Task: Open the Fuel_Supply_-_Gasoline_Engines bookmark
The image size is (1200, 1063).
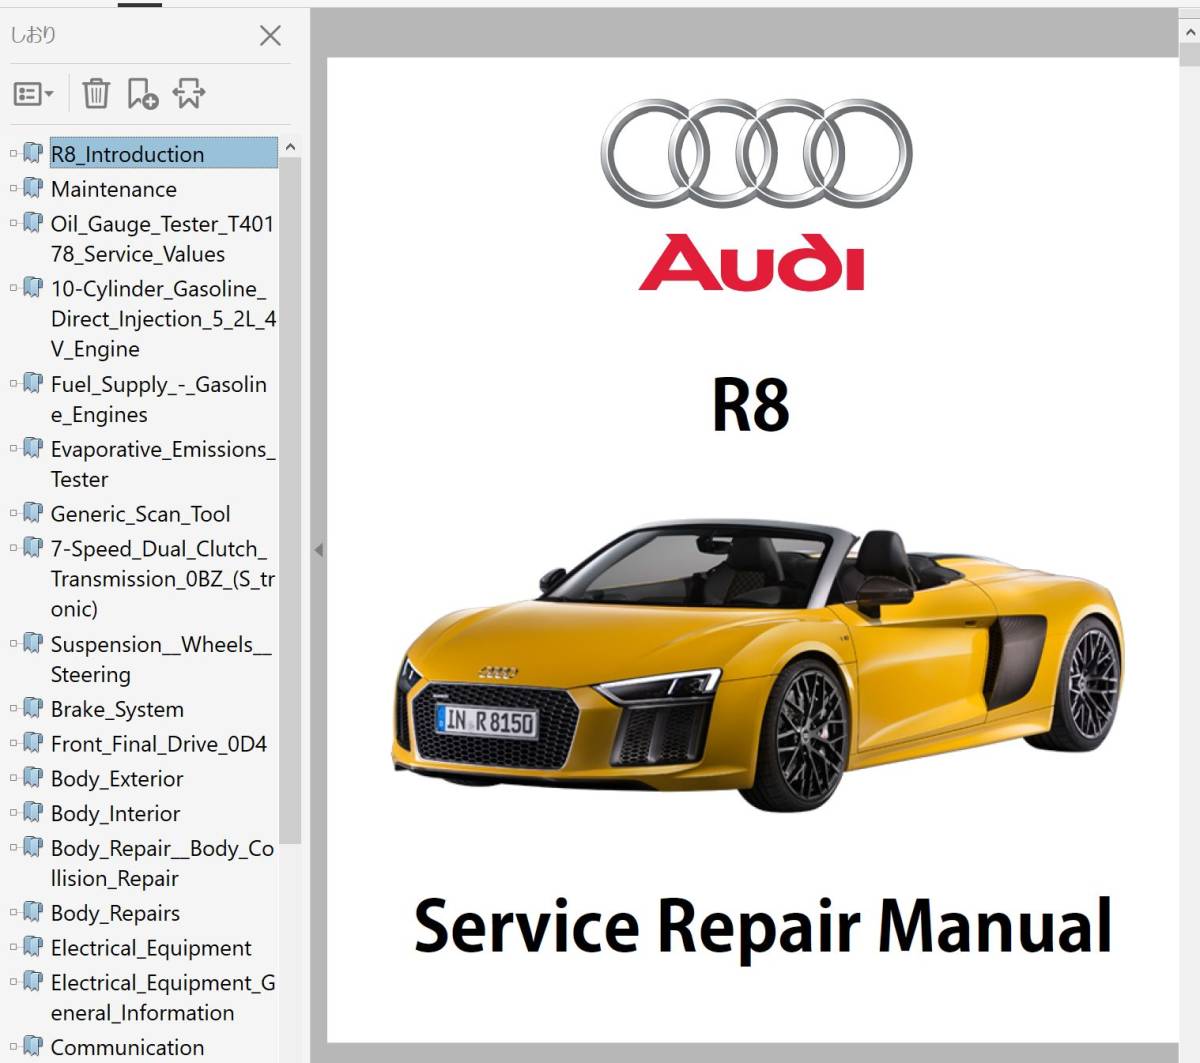Action: pyautogui.click(x=159, y=399)
